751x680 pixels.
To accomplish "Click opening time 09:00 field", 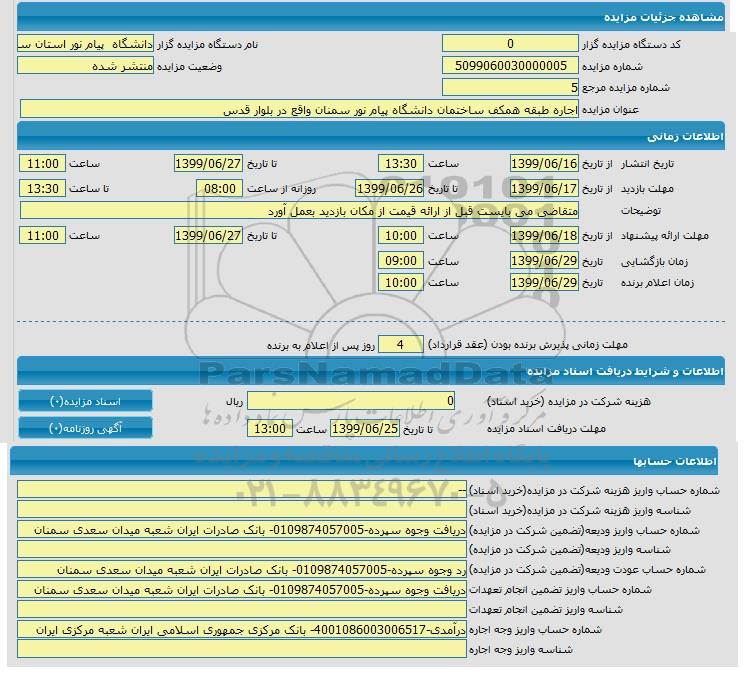I will click(401, 261).
